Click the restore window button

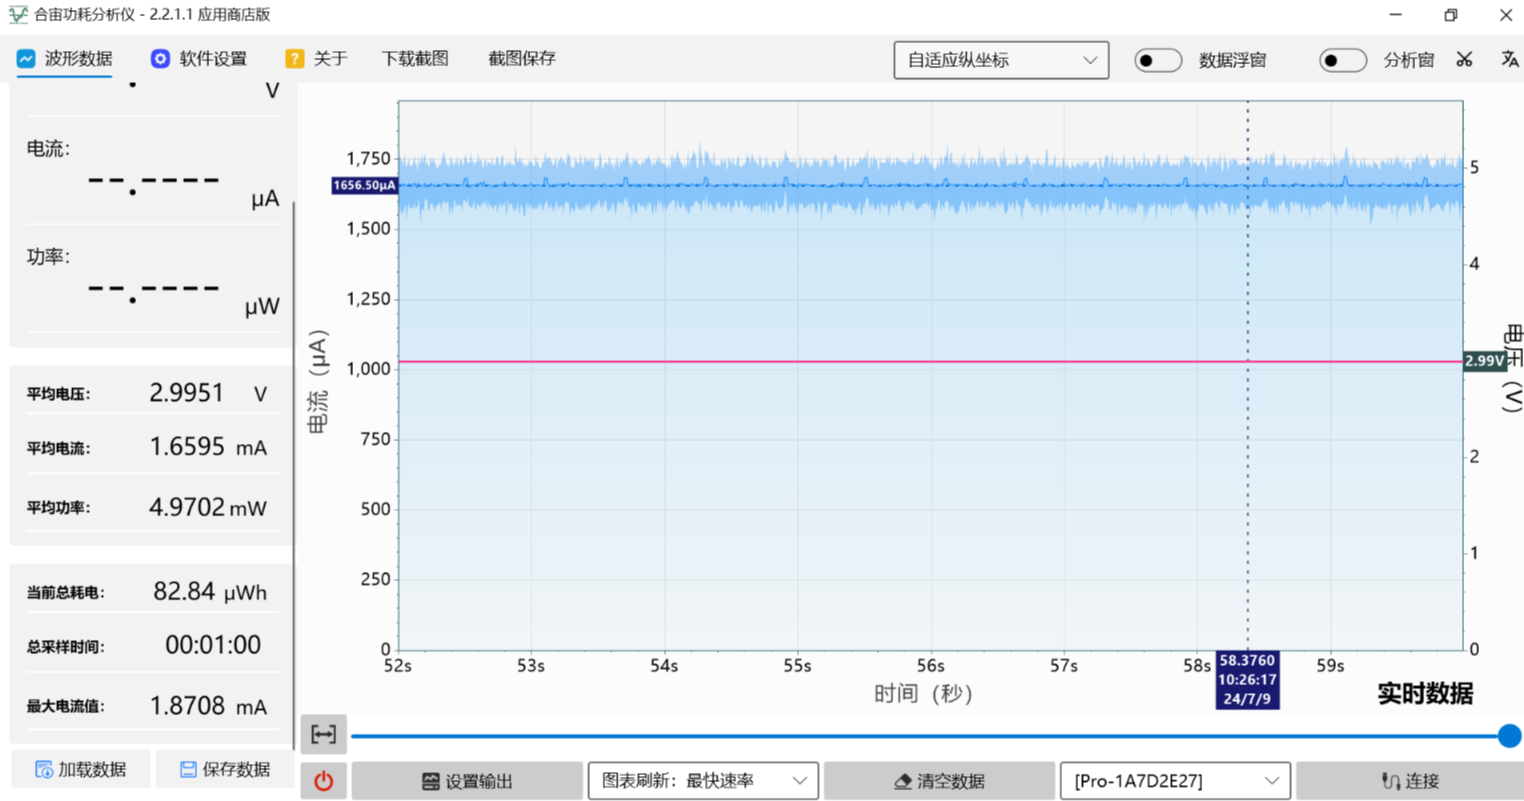[x=1451, y=15]
